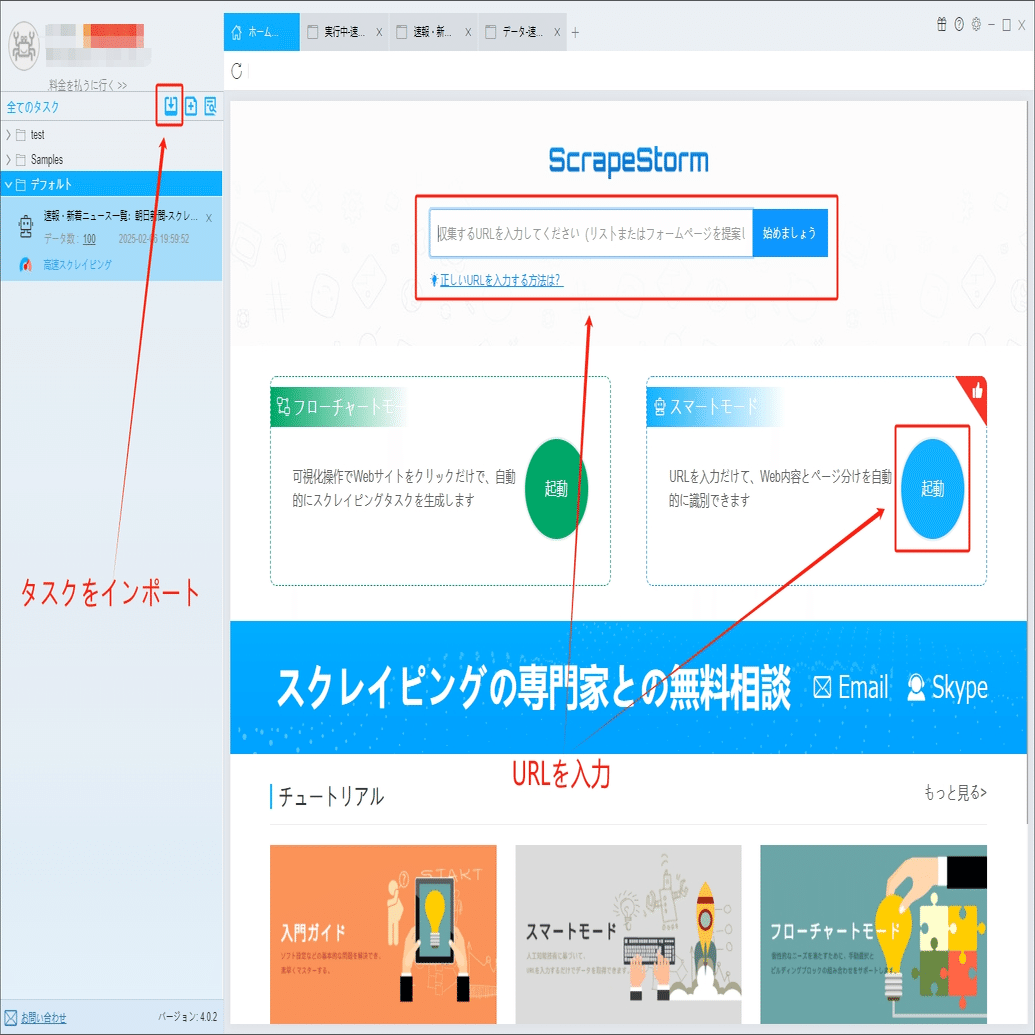
Task: Click the user avatar robot icon
Action: point(24,46)
